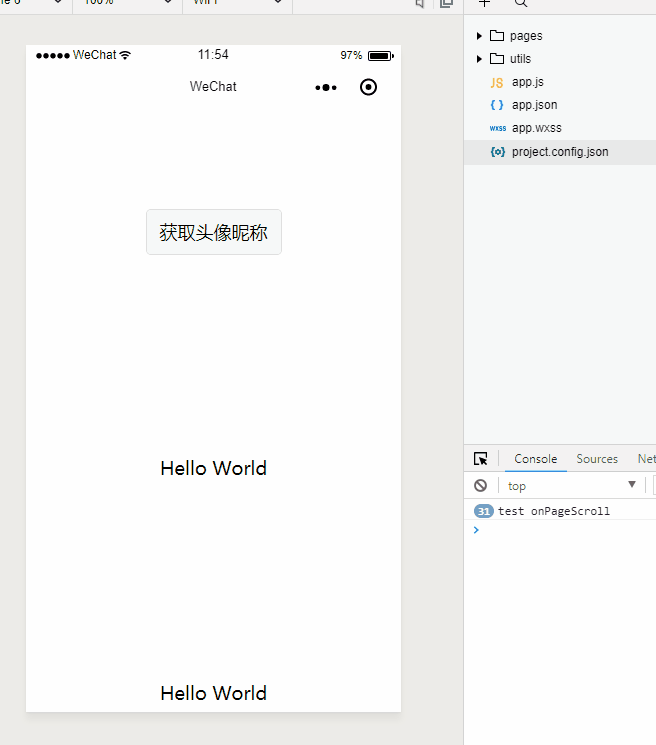Screen dimensions: 656x745
Task: Click the 31 message count badge
Action: 484,511
